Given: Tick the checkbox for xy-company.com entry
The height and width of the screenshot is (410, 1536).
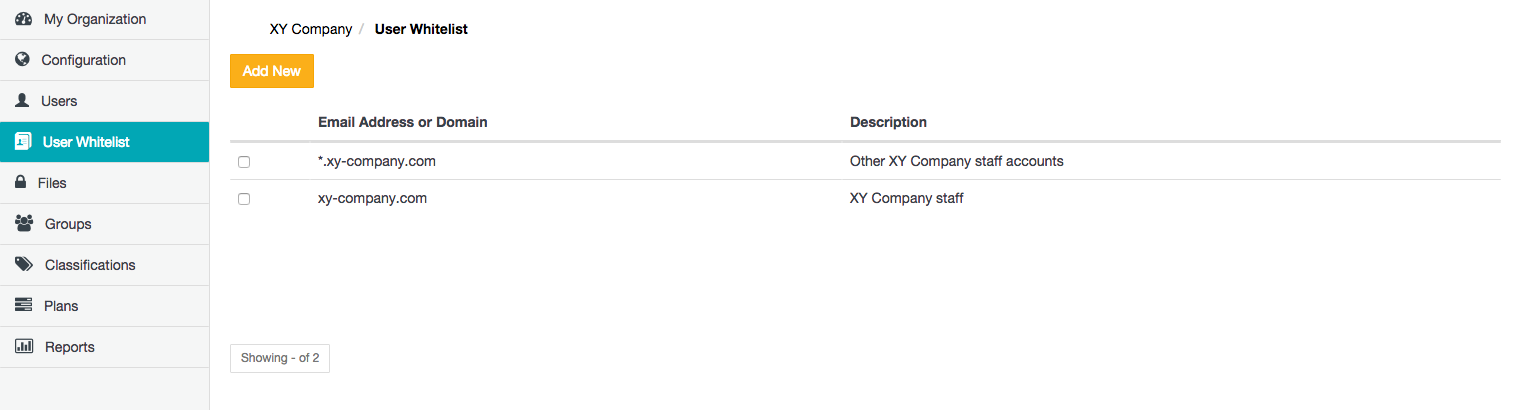Looking at the screenshot, I should click(x=244, y=199).
